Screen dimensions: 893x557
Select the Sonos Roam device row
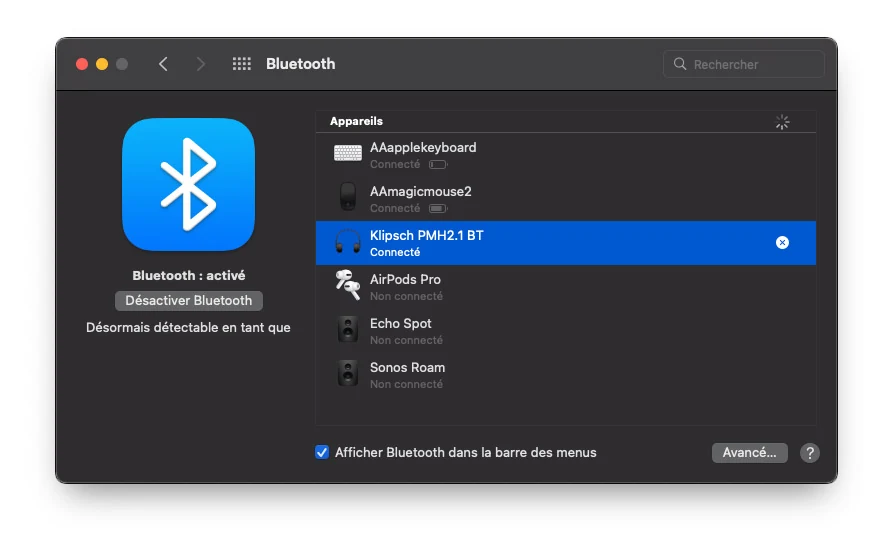pos(566,375)
